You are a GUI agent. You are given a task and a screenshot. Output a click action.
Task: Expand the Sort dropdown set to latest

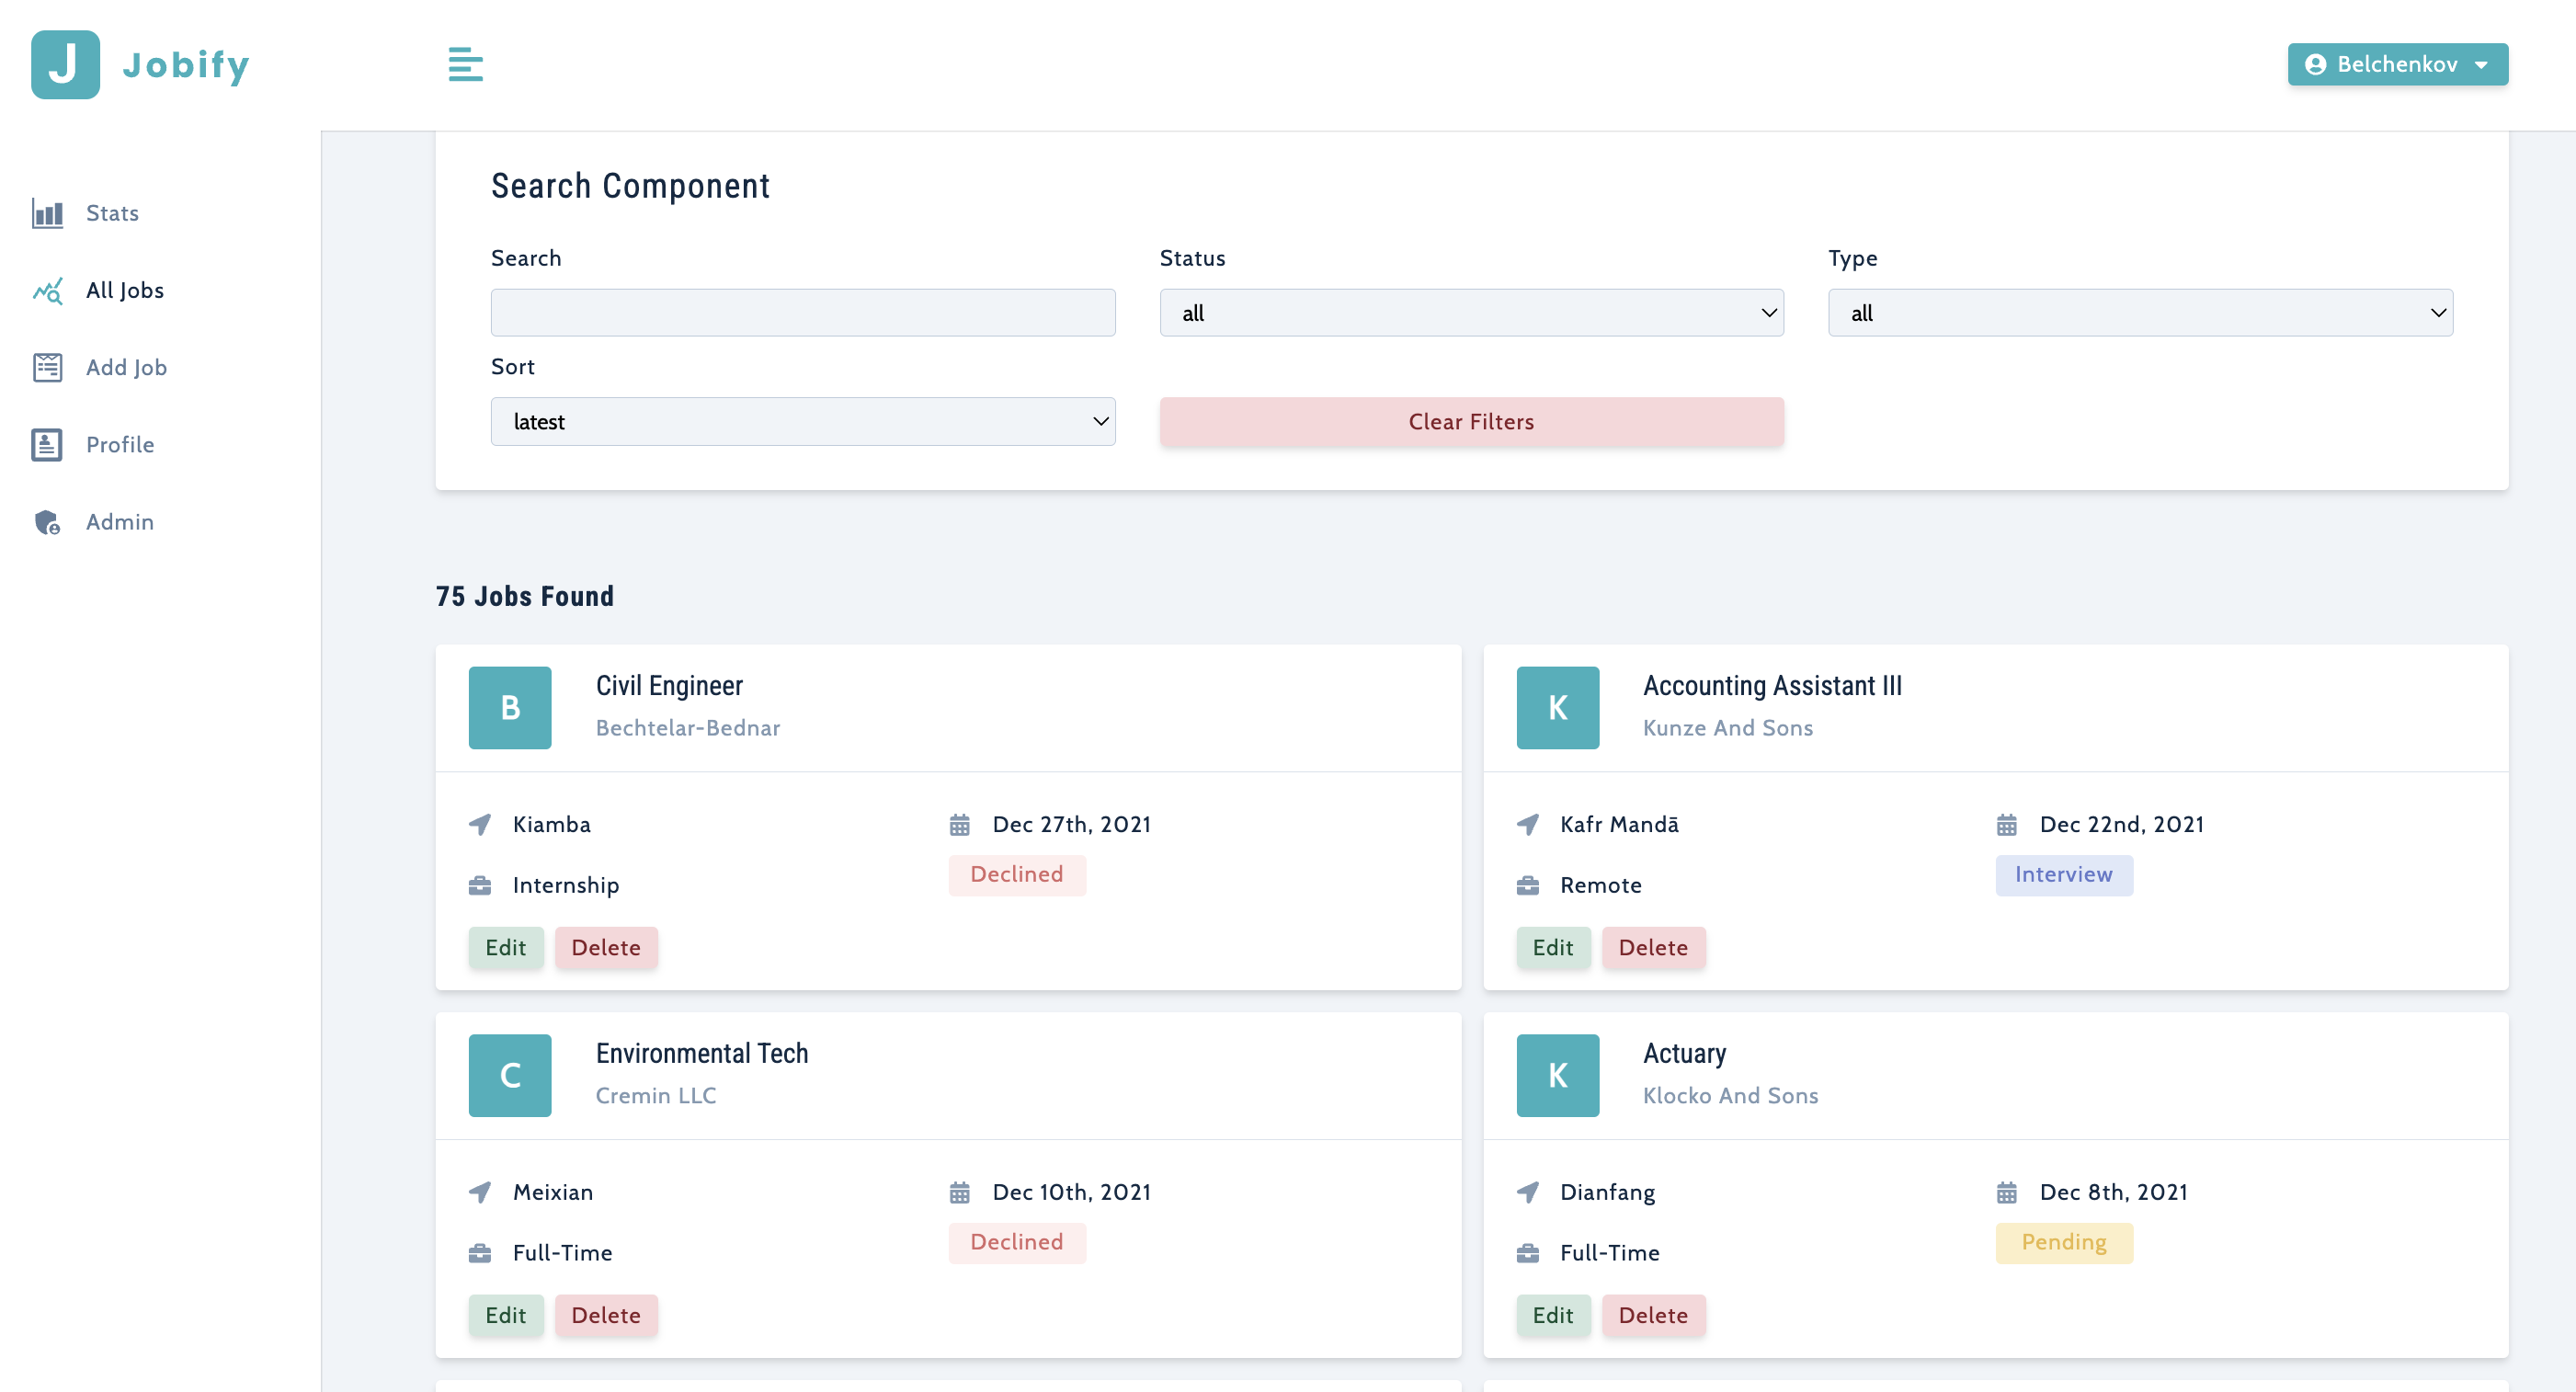click(802, 422)
